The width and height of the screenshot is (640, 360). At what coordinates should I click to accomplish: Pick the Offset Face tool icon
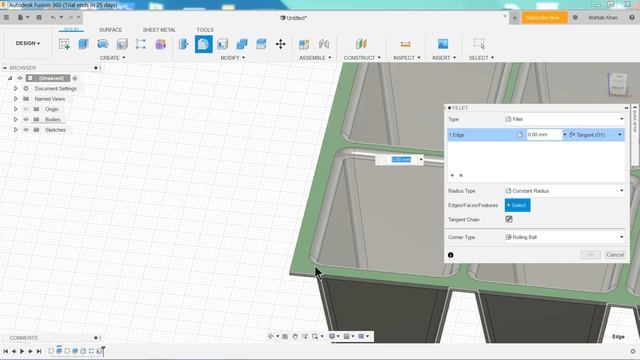point(261,44)
